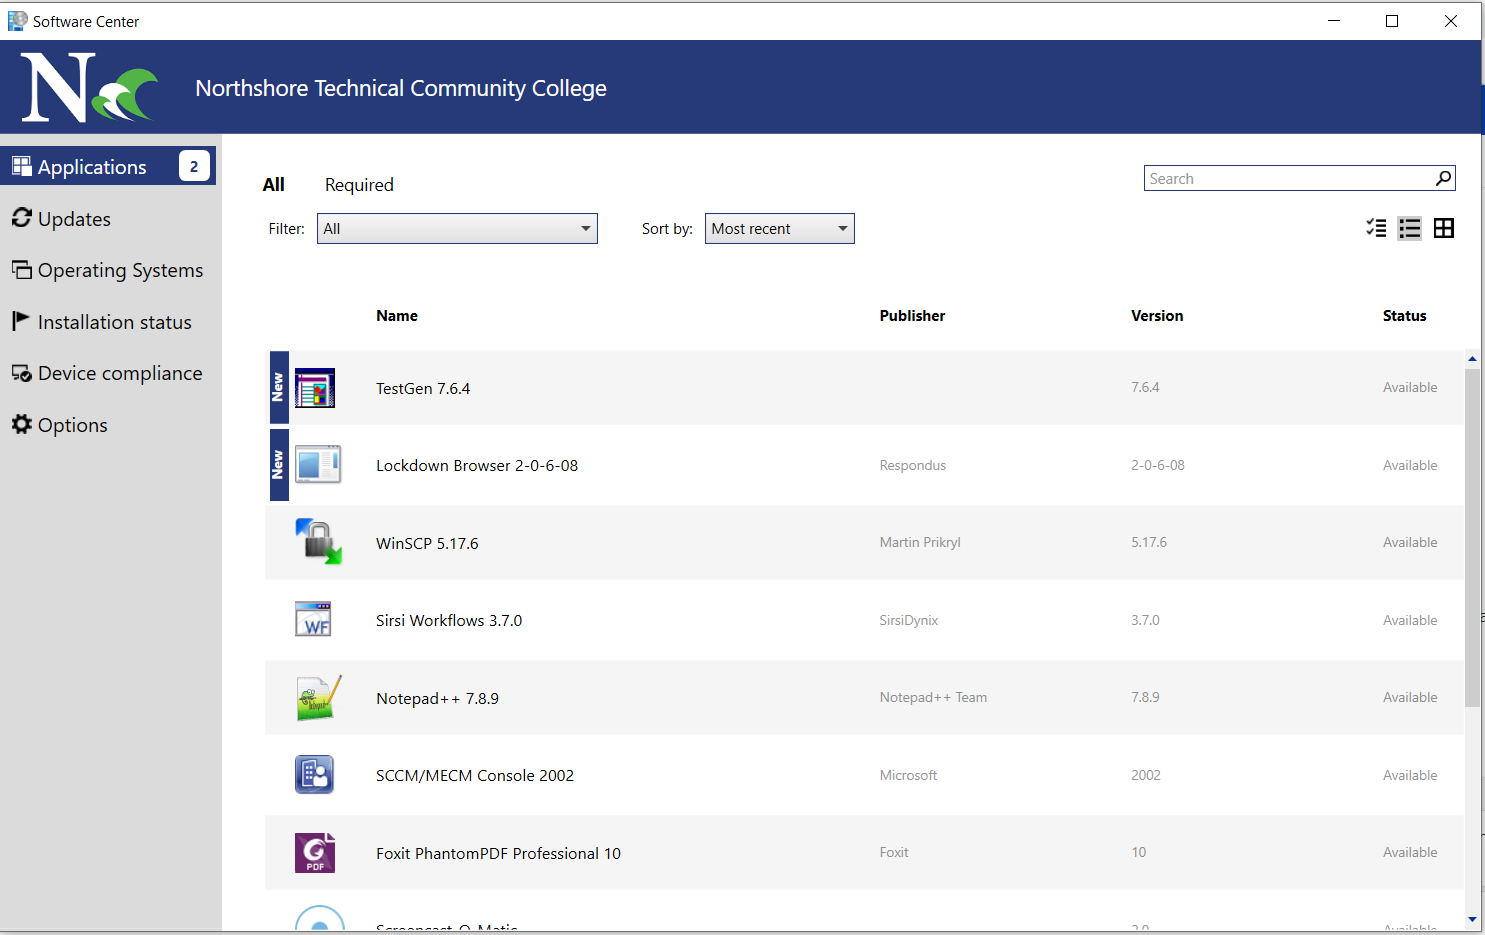1485x935 pixels.
Task: Click the TestGen 7.6.4 app icon
Action: pos(315,388)
